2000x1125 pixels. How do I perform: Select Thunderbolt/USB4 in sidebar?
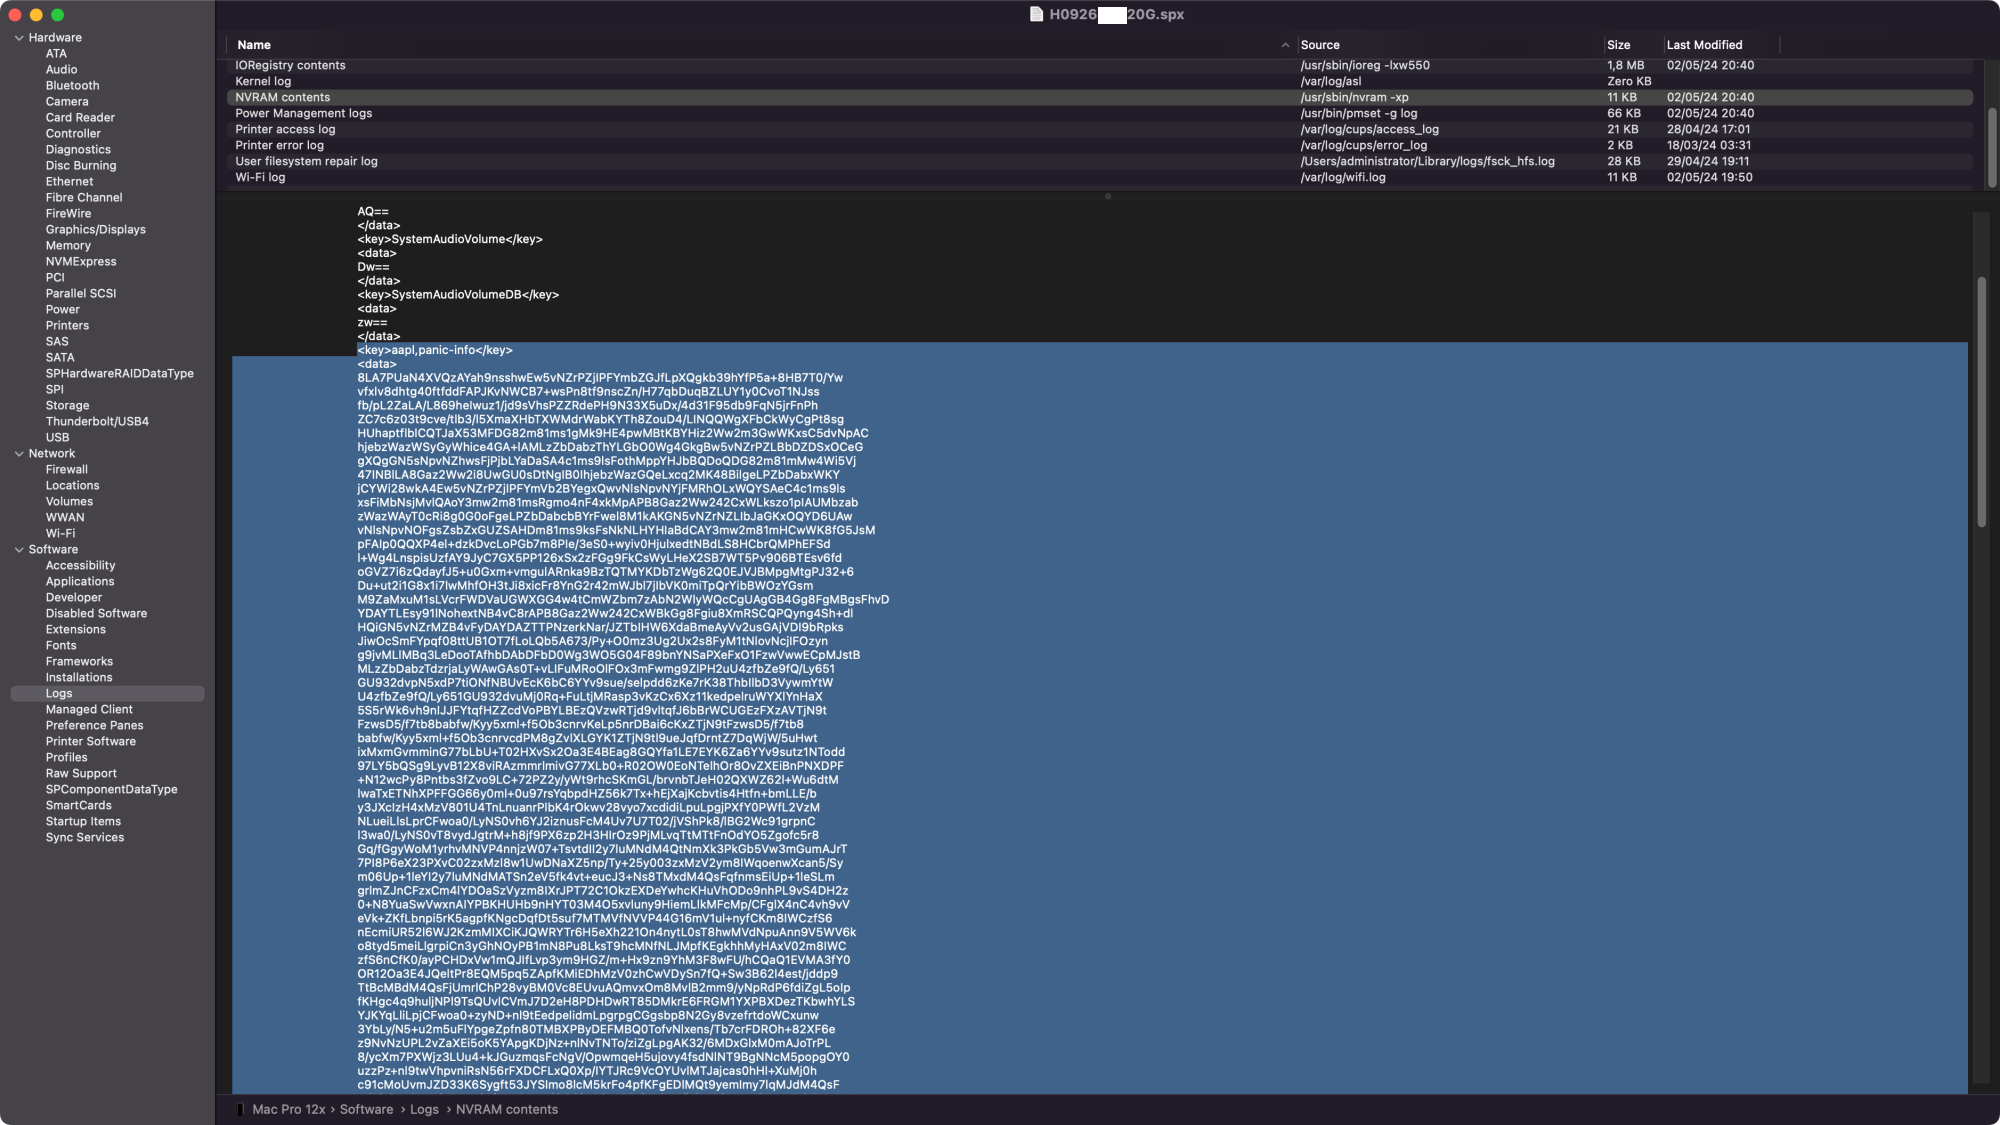click(x=97, y=422)
